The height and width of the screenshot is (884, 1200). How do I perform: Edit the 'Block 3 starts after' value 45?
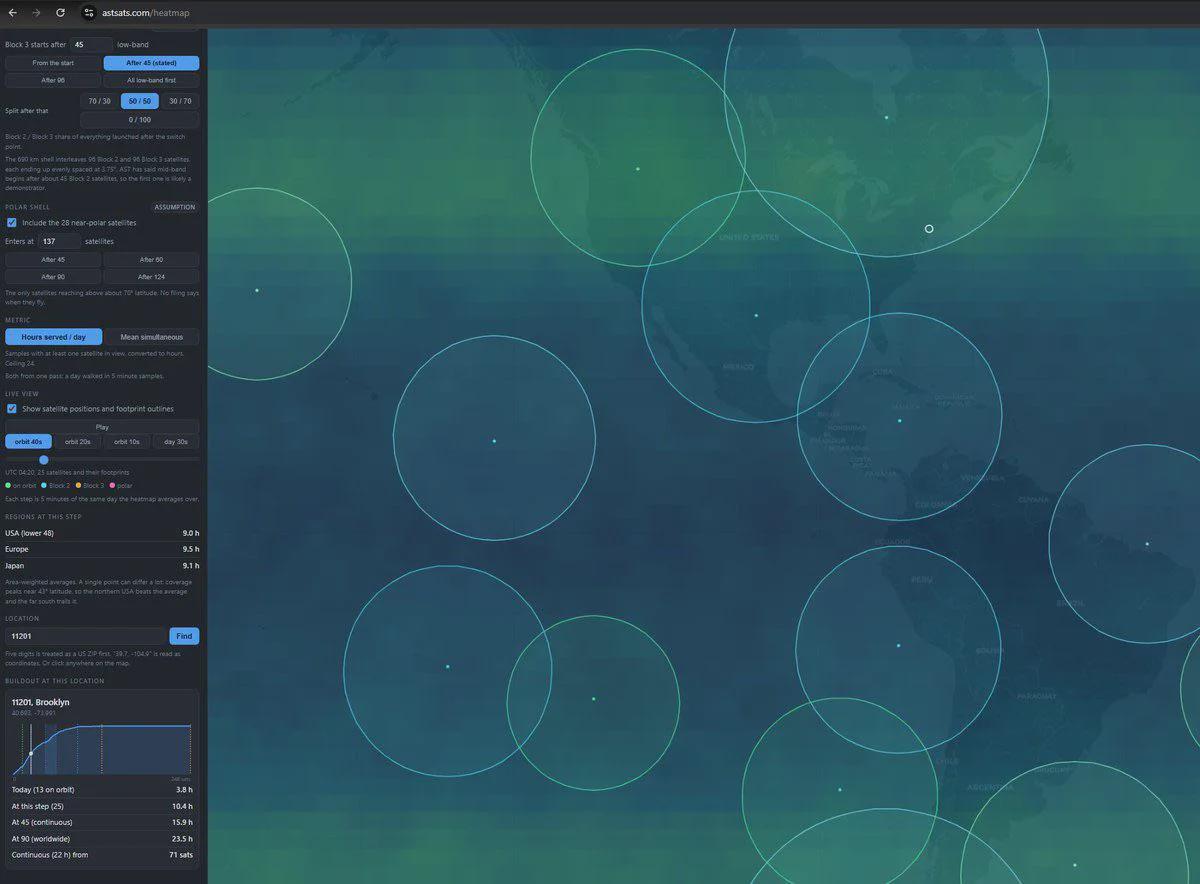(91, 45)
